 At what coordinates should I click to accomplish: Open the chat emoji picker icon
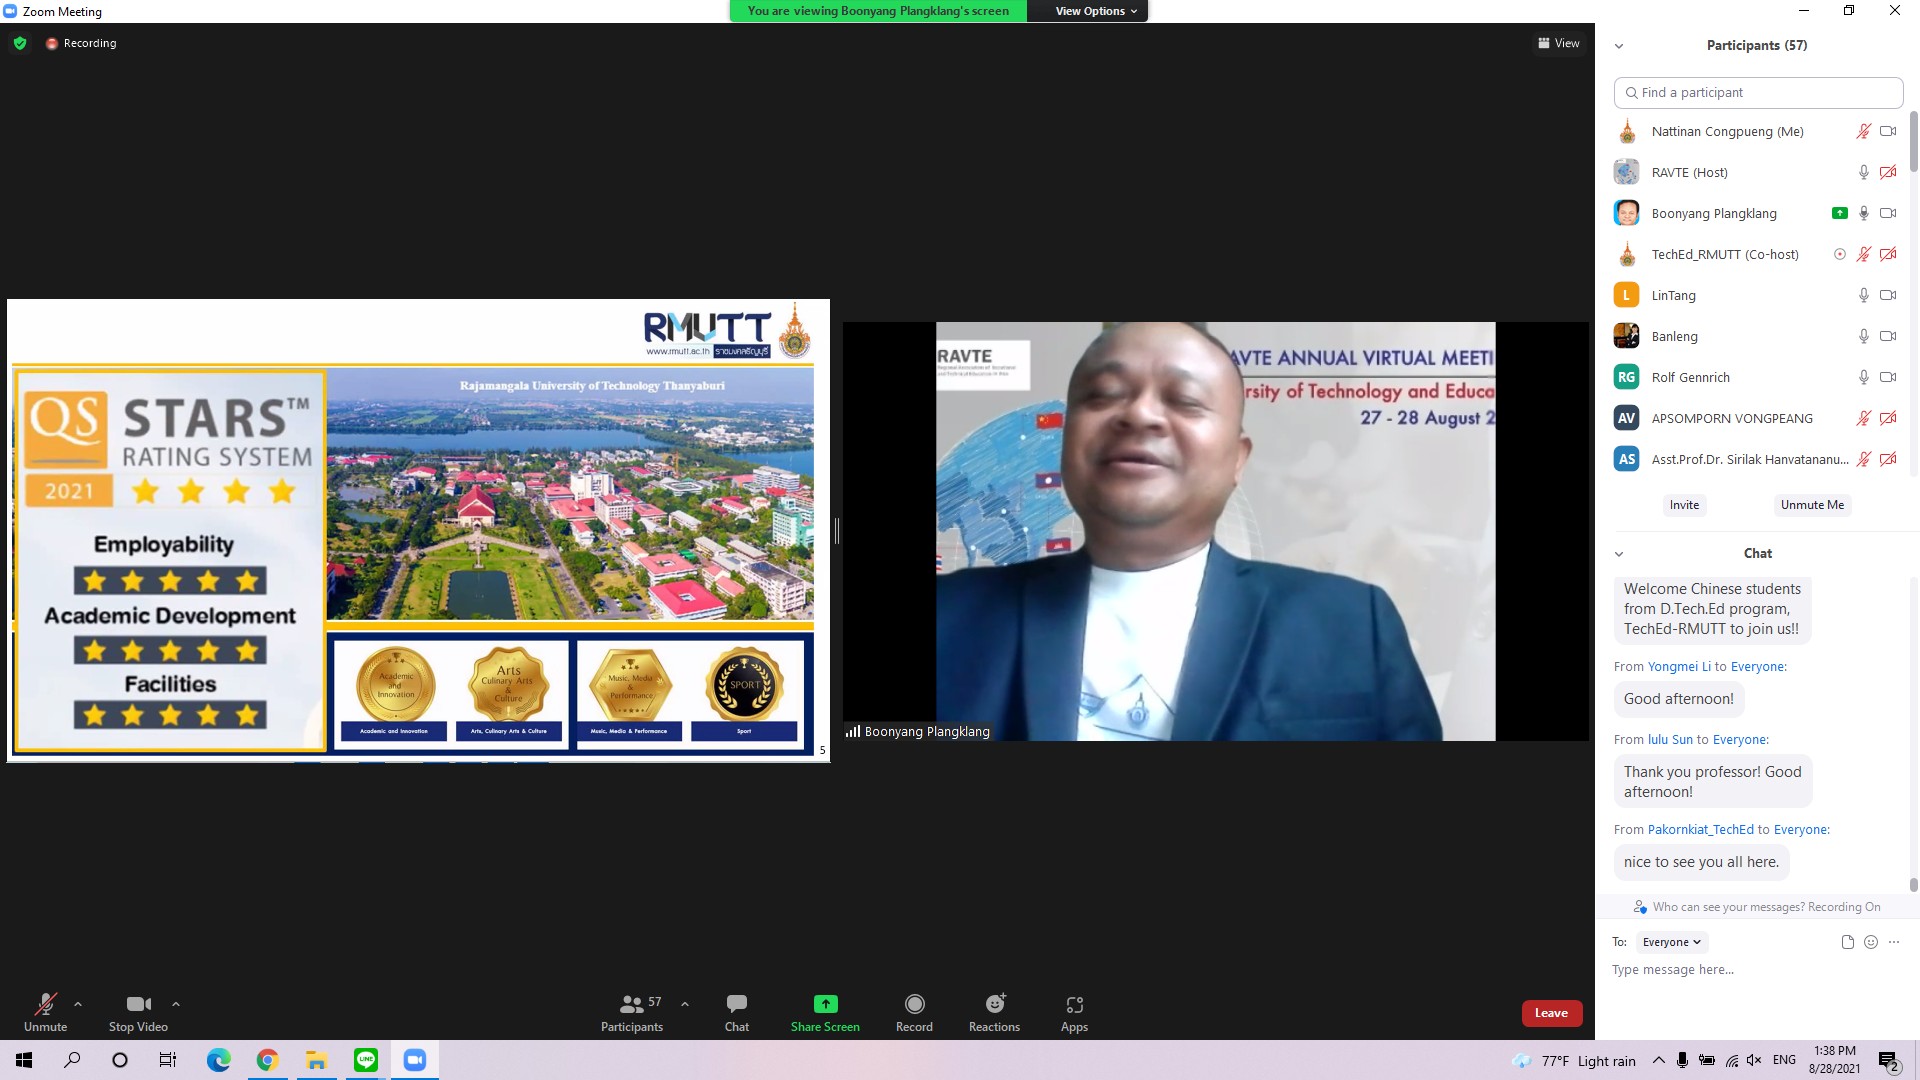pos(1871,942)
